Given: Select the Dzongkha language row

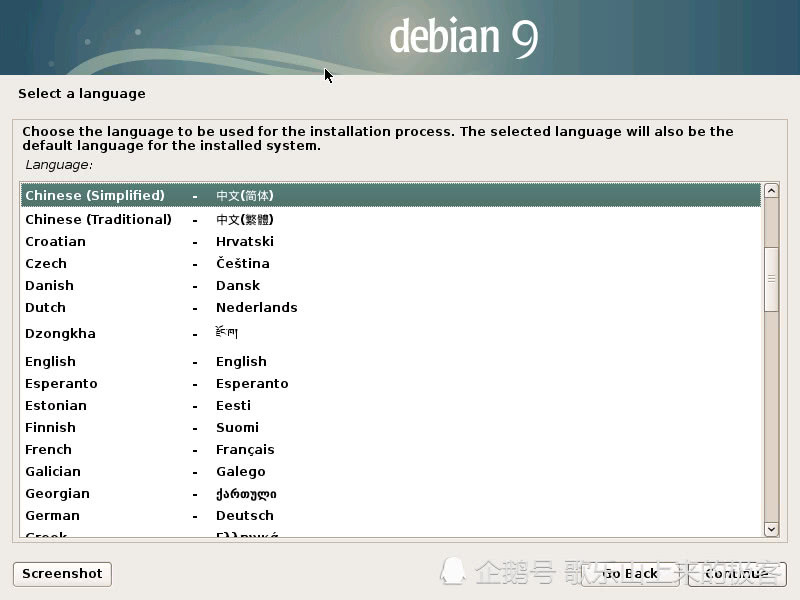Looking at the screenshot, I should click(x=391, y=334).
